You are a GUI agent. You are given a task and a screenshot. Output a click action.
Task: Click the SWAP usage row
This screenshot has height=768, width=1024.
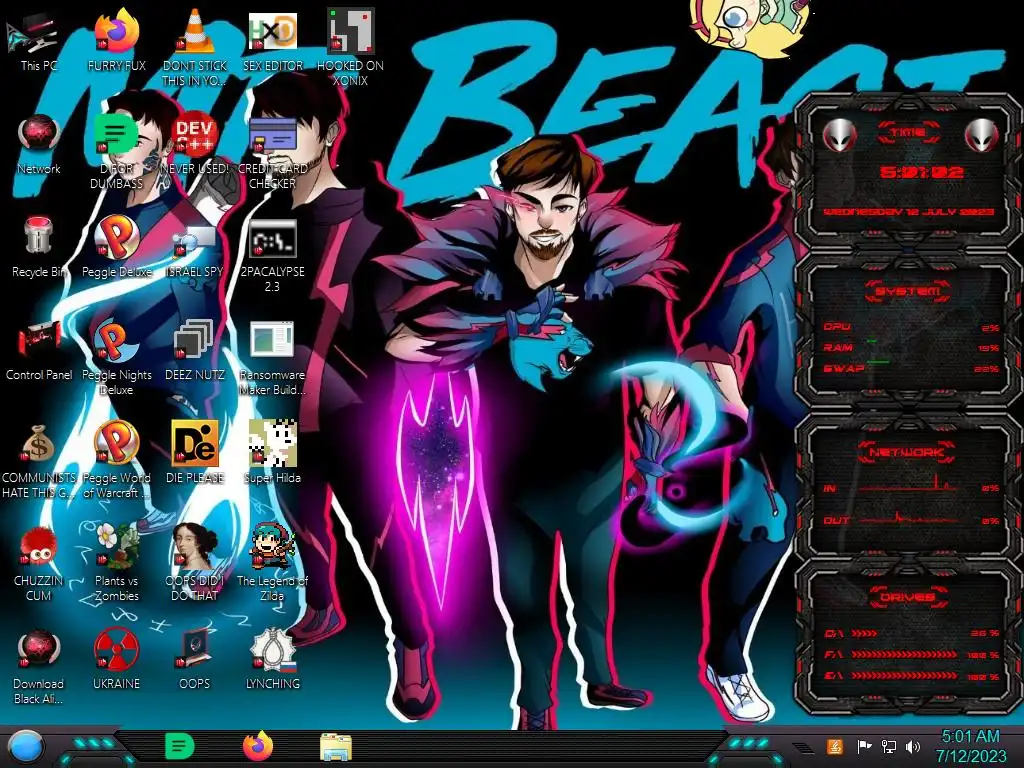pos(912,368)
